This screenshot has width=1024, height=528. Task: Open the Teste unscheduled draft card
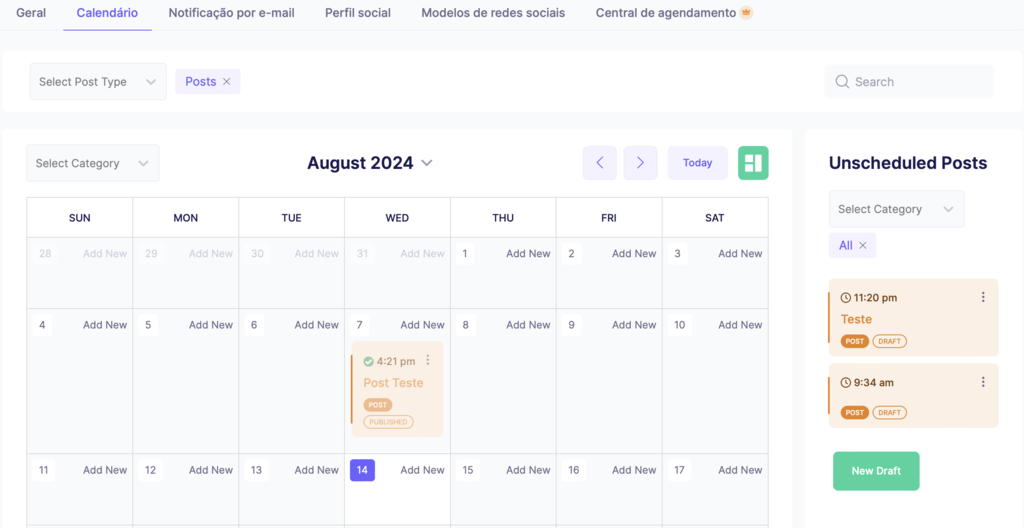pyautogui.click(x=913, y=318)
